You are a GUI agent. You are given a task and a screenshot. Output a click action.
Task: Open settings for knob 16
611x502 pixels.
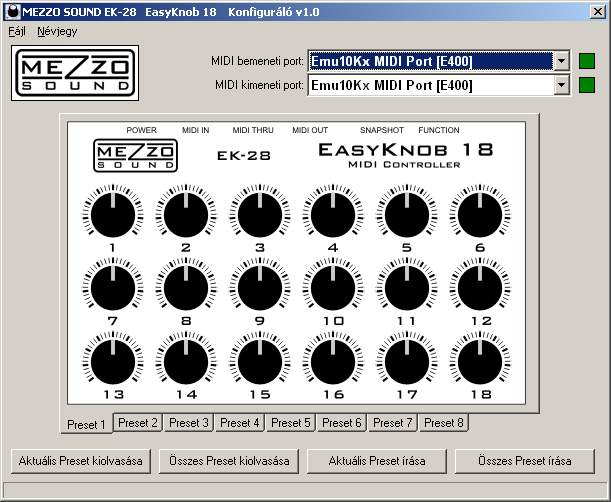point(333,362)
